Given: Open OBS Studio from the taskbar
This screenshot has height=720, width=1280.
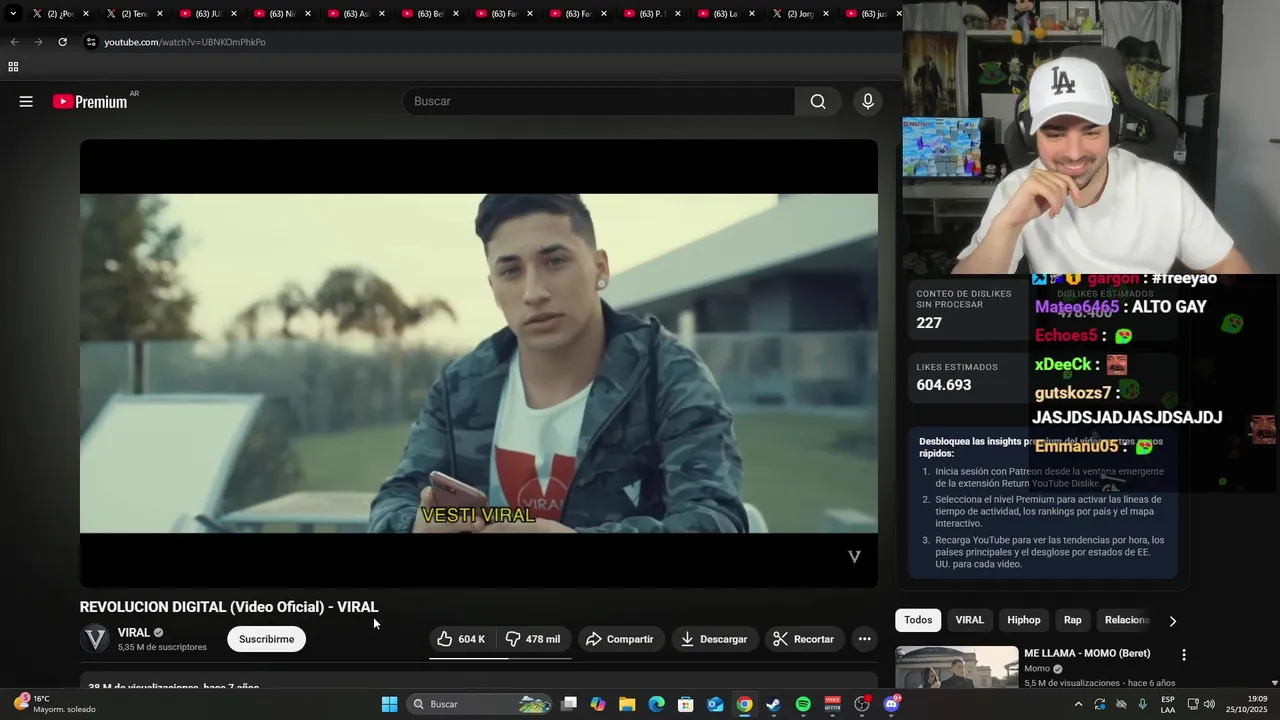Looking at the screenshot, I should (862, 704).
